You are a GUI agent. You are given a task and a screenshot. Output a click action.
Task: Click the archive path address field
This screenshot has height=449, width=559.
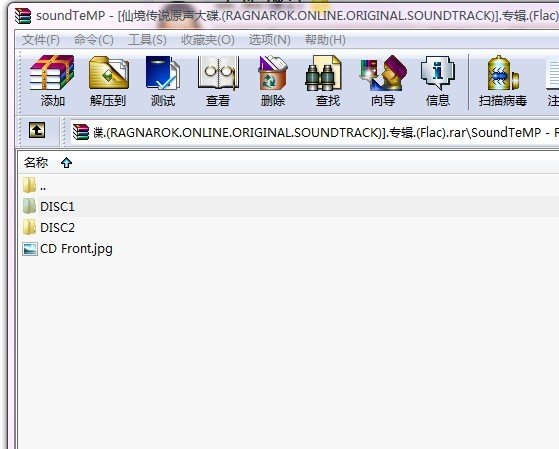314,132
